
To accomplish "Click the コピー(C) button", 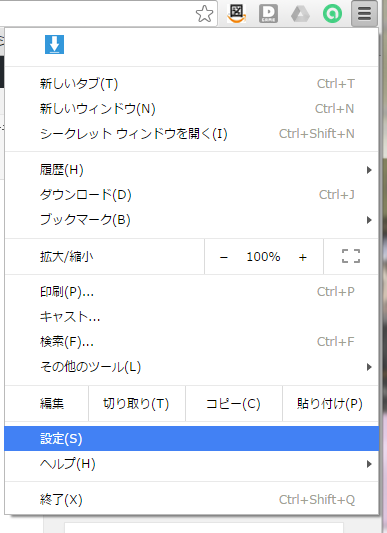I will point(234,403).
